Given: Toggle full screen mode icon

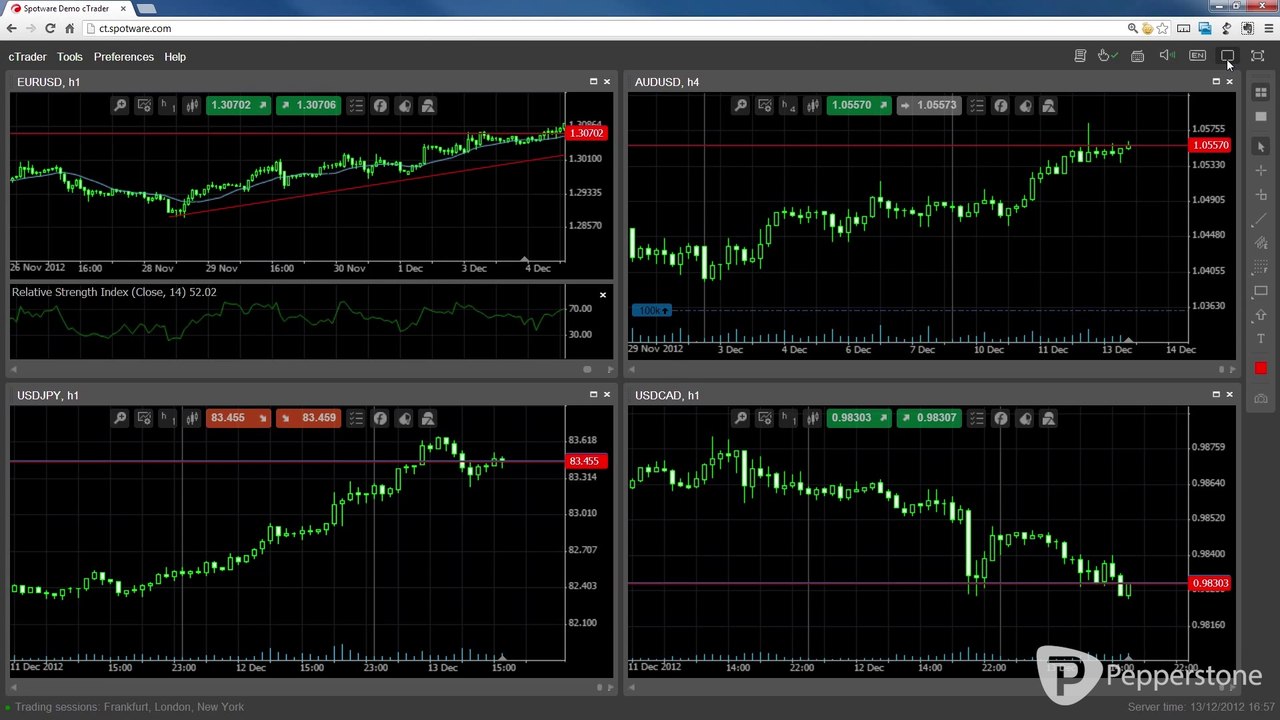Looking at the screenshot, I should tap(1258, 56).
